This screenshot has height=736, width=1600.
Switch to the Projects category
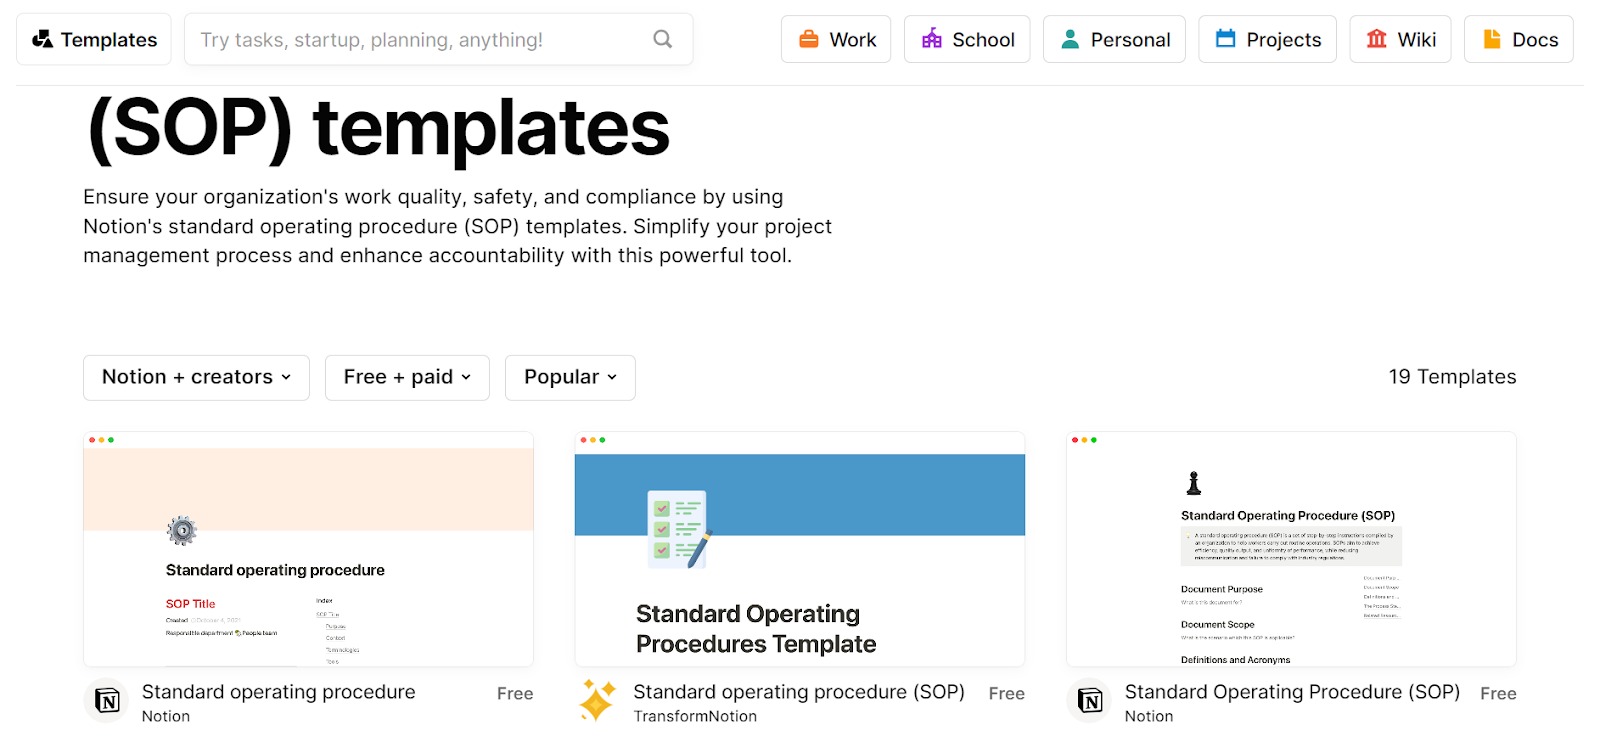tap(1267, 39)
